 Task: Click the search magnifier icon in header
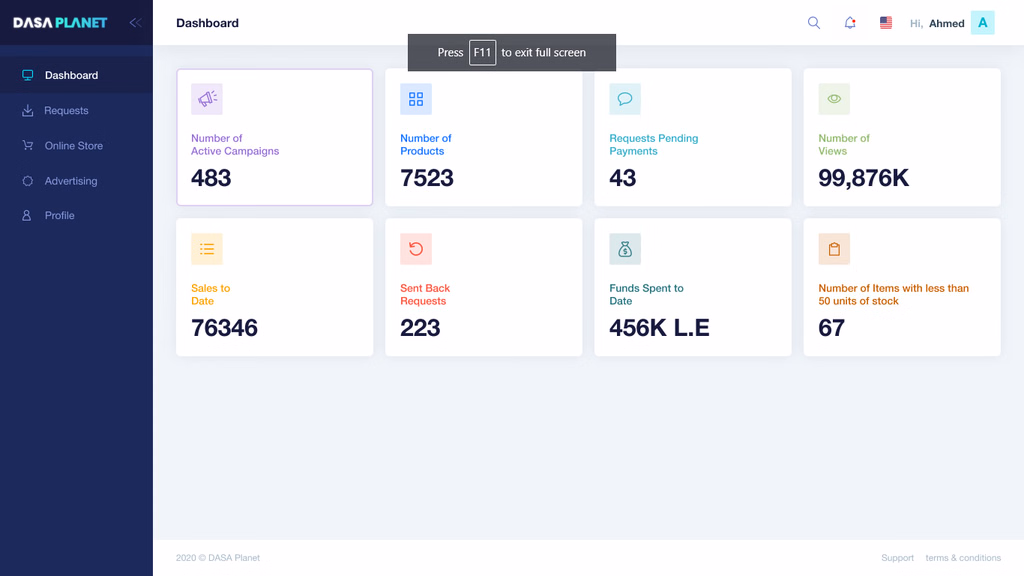click(x=814, y=23)
